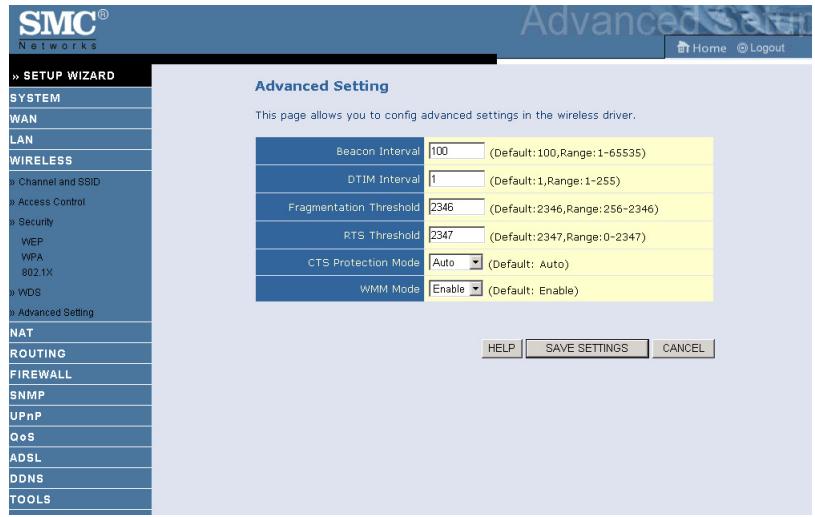Click the text "(Default:2347,Range:0-2347)"
Screen dimensions: 815x517
click(568, 237)
